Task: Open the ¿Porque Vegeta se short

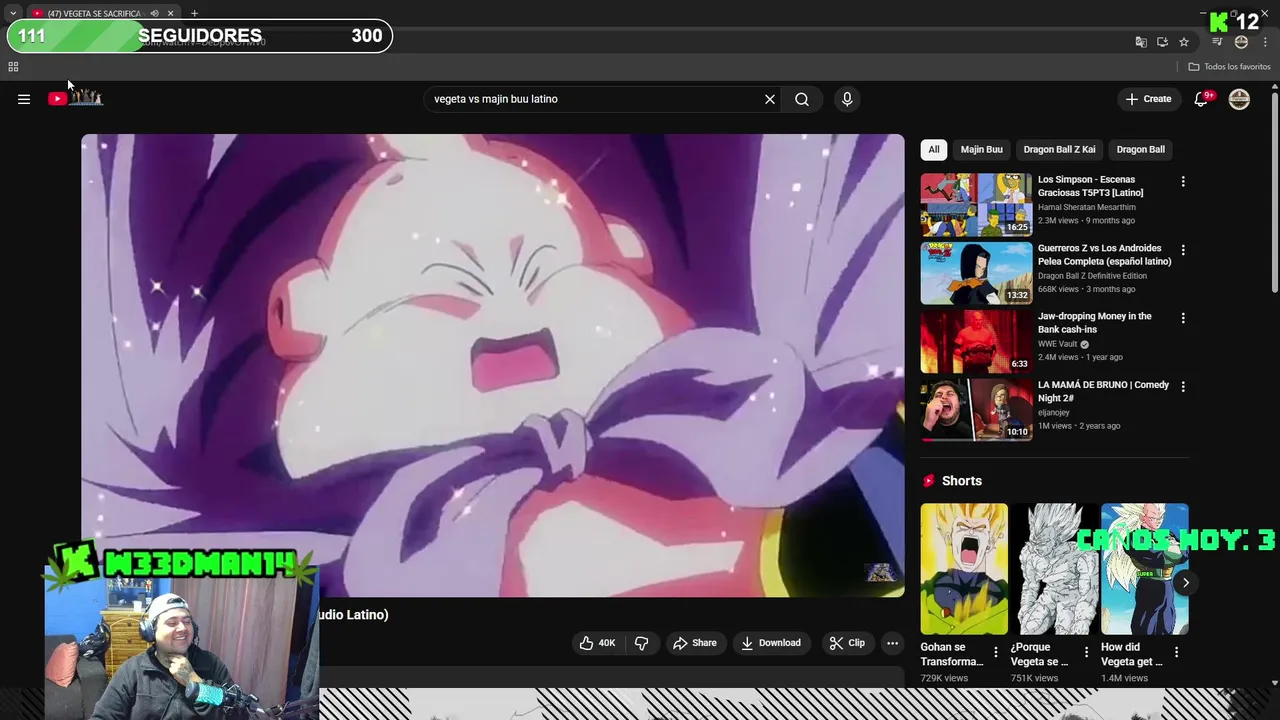Action: [x=1054, y=569]
